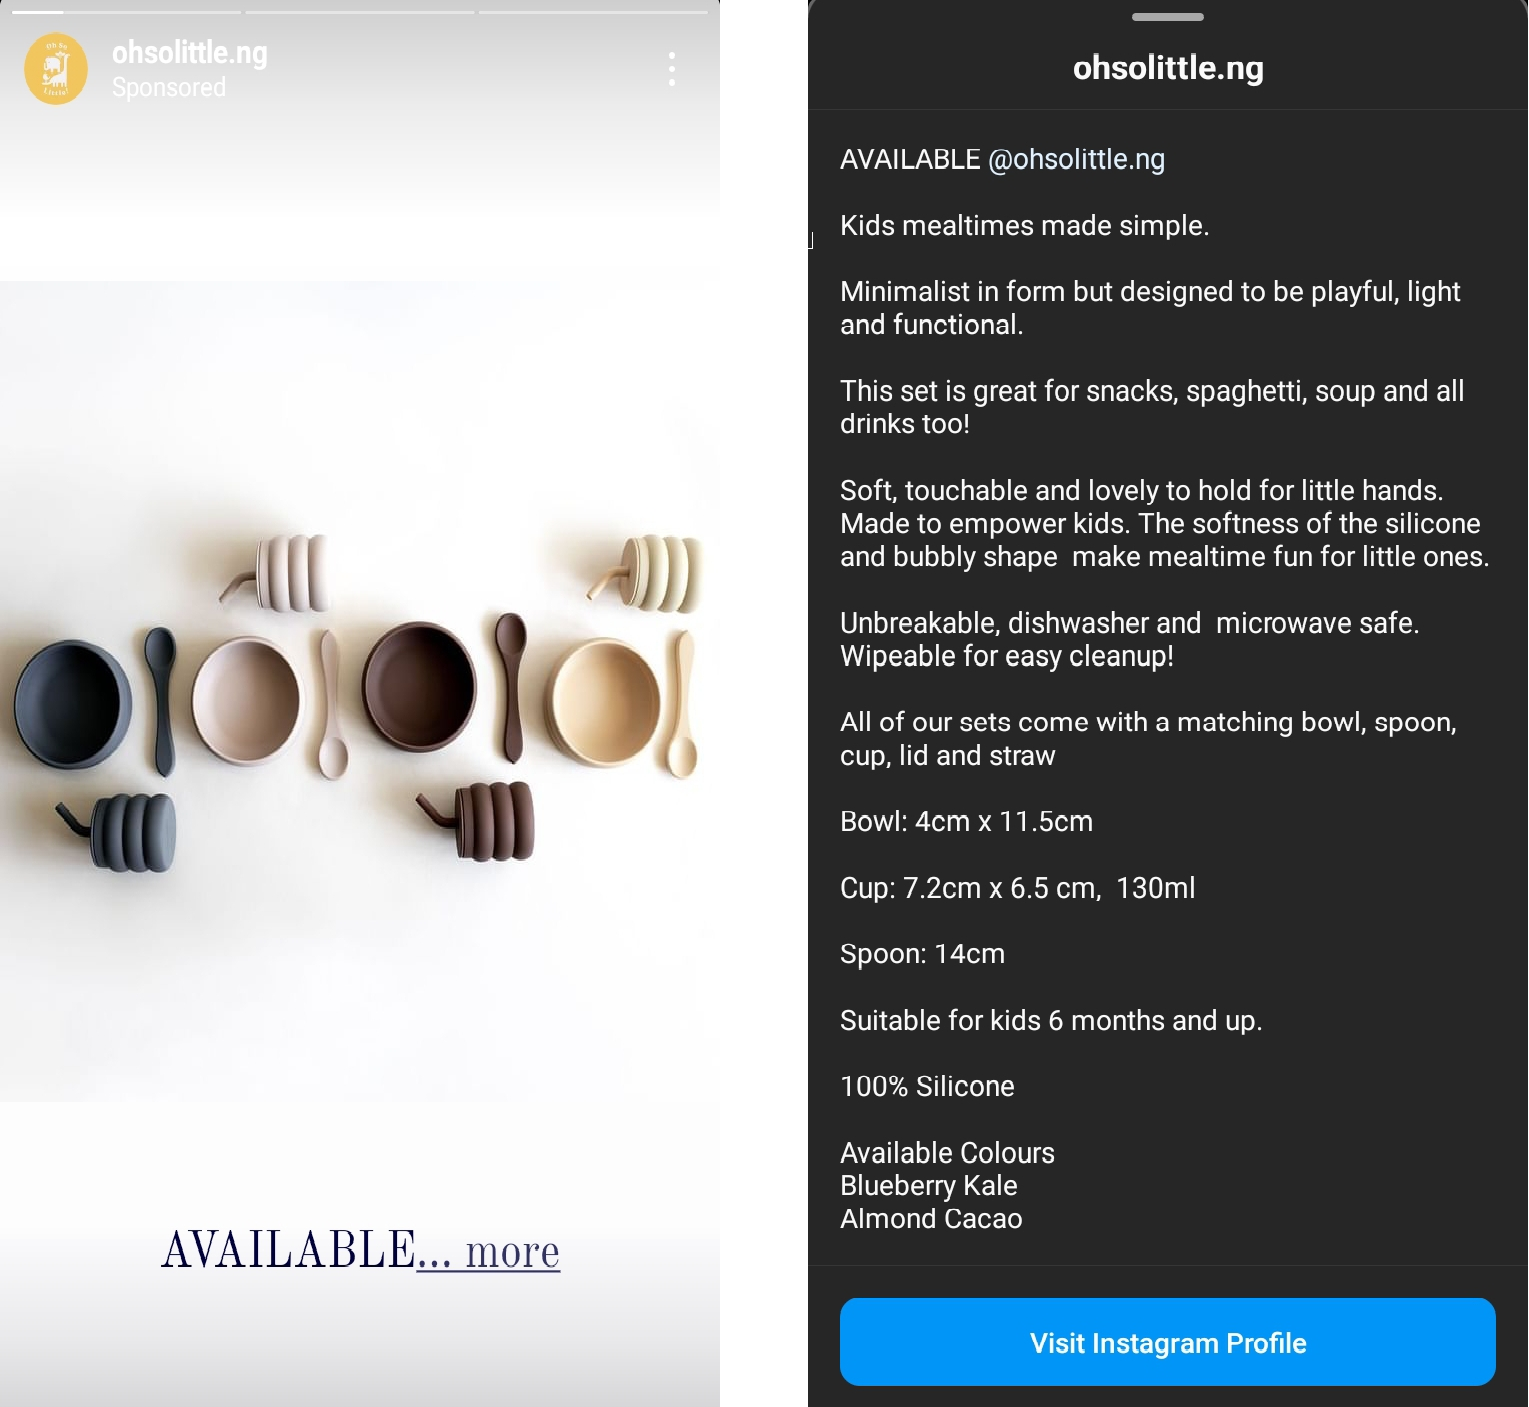This screenshot has height=1407, width=1529.
Task: Open the ohsolittle.ng username in story header
Action: tap(190, 52)
